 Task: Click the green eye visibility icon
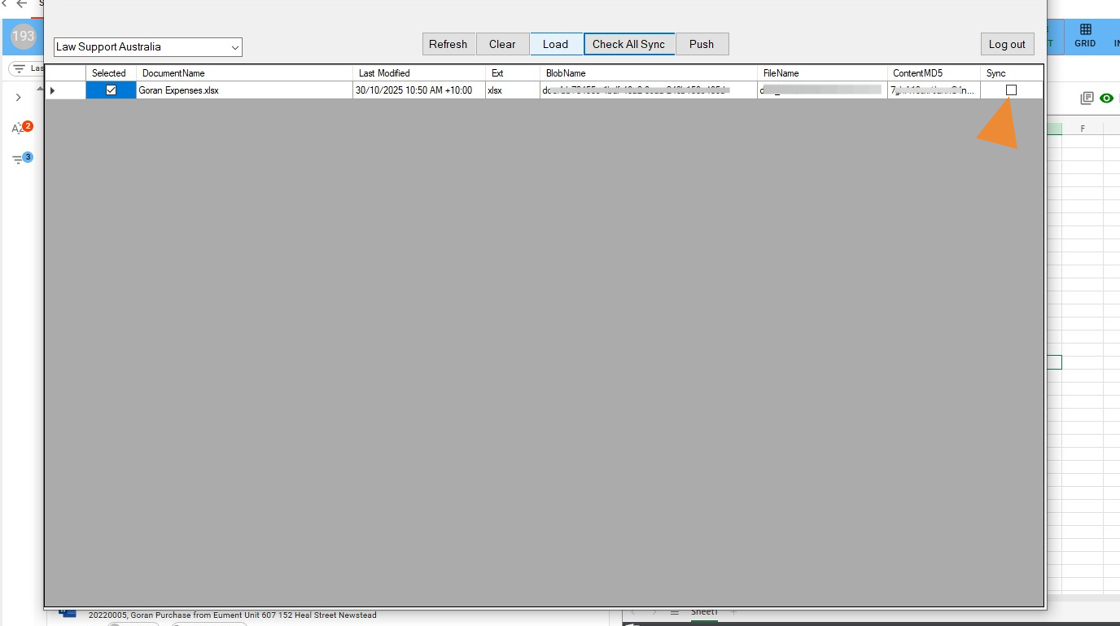pos(1106,98)
